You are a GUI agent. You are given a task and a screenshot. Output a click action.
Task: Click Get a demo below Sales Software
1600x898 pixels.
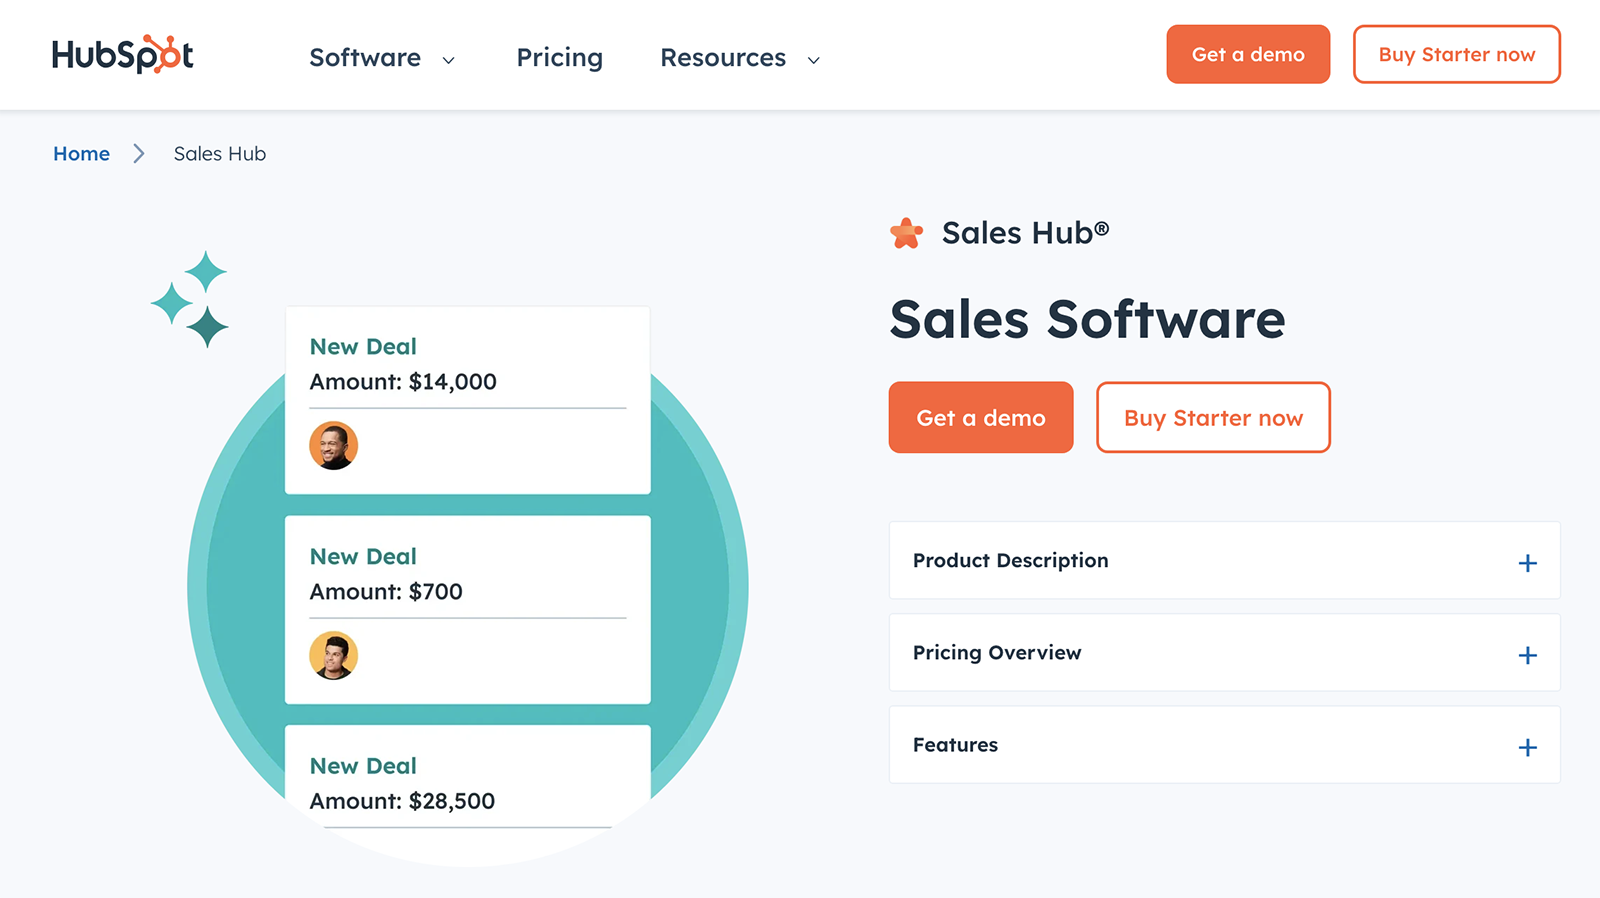981,417
